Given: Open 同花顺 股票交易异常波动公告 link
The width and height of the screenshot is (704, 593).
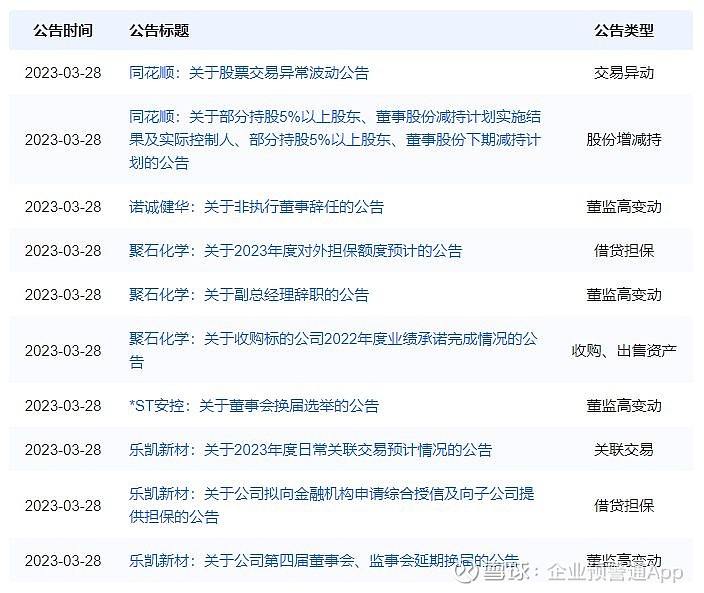Looking at the screenshot, I should [249, 73].
